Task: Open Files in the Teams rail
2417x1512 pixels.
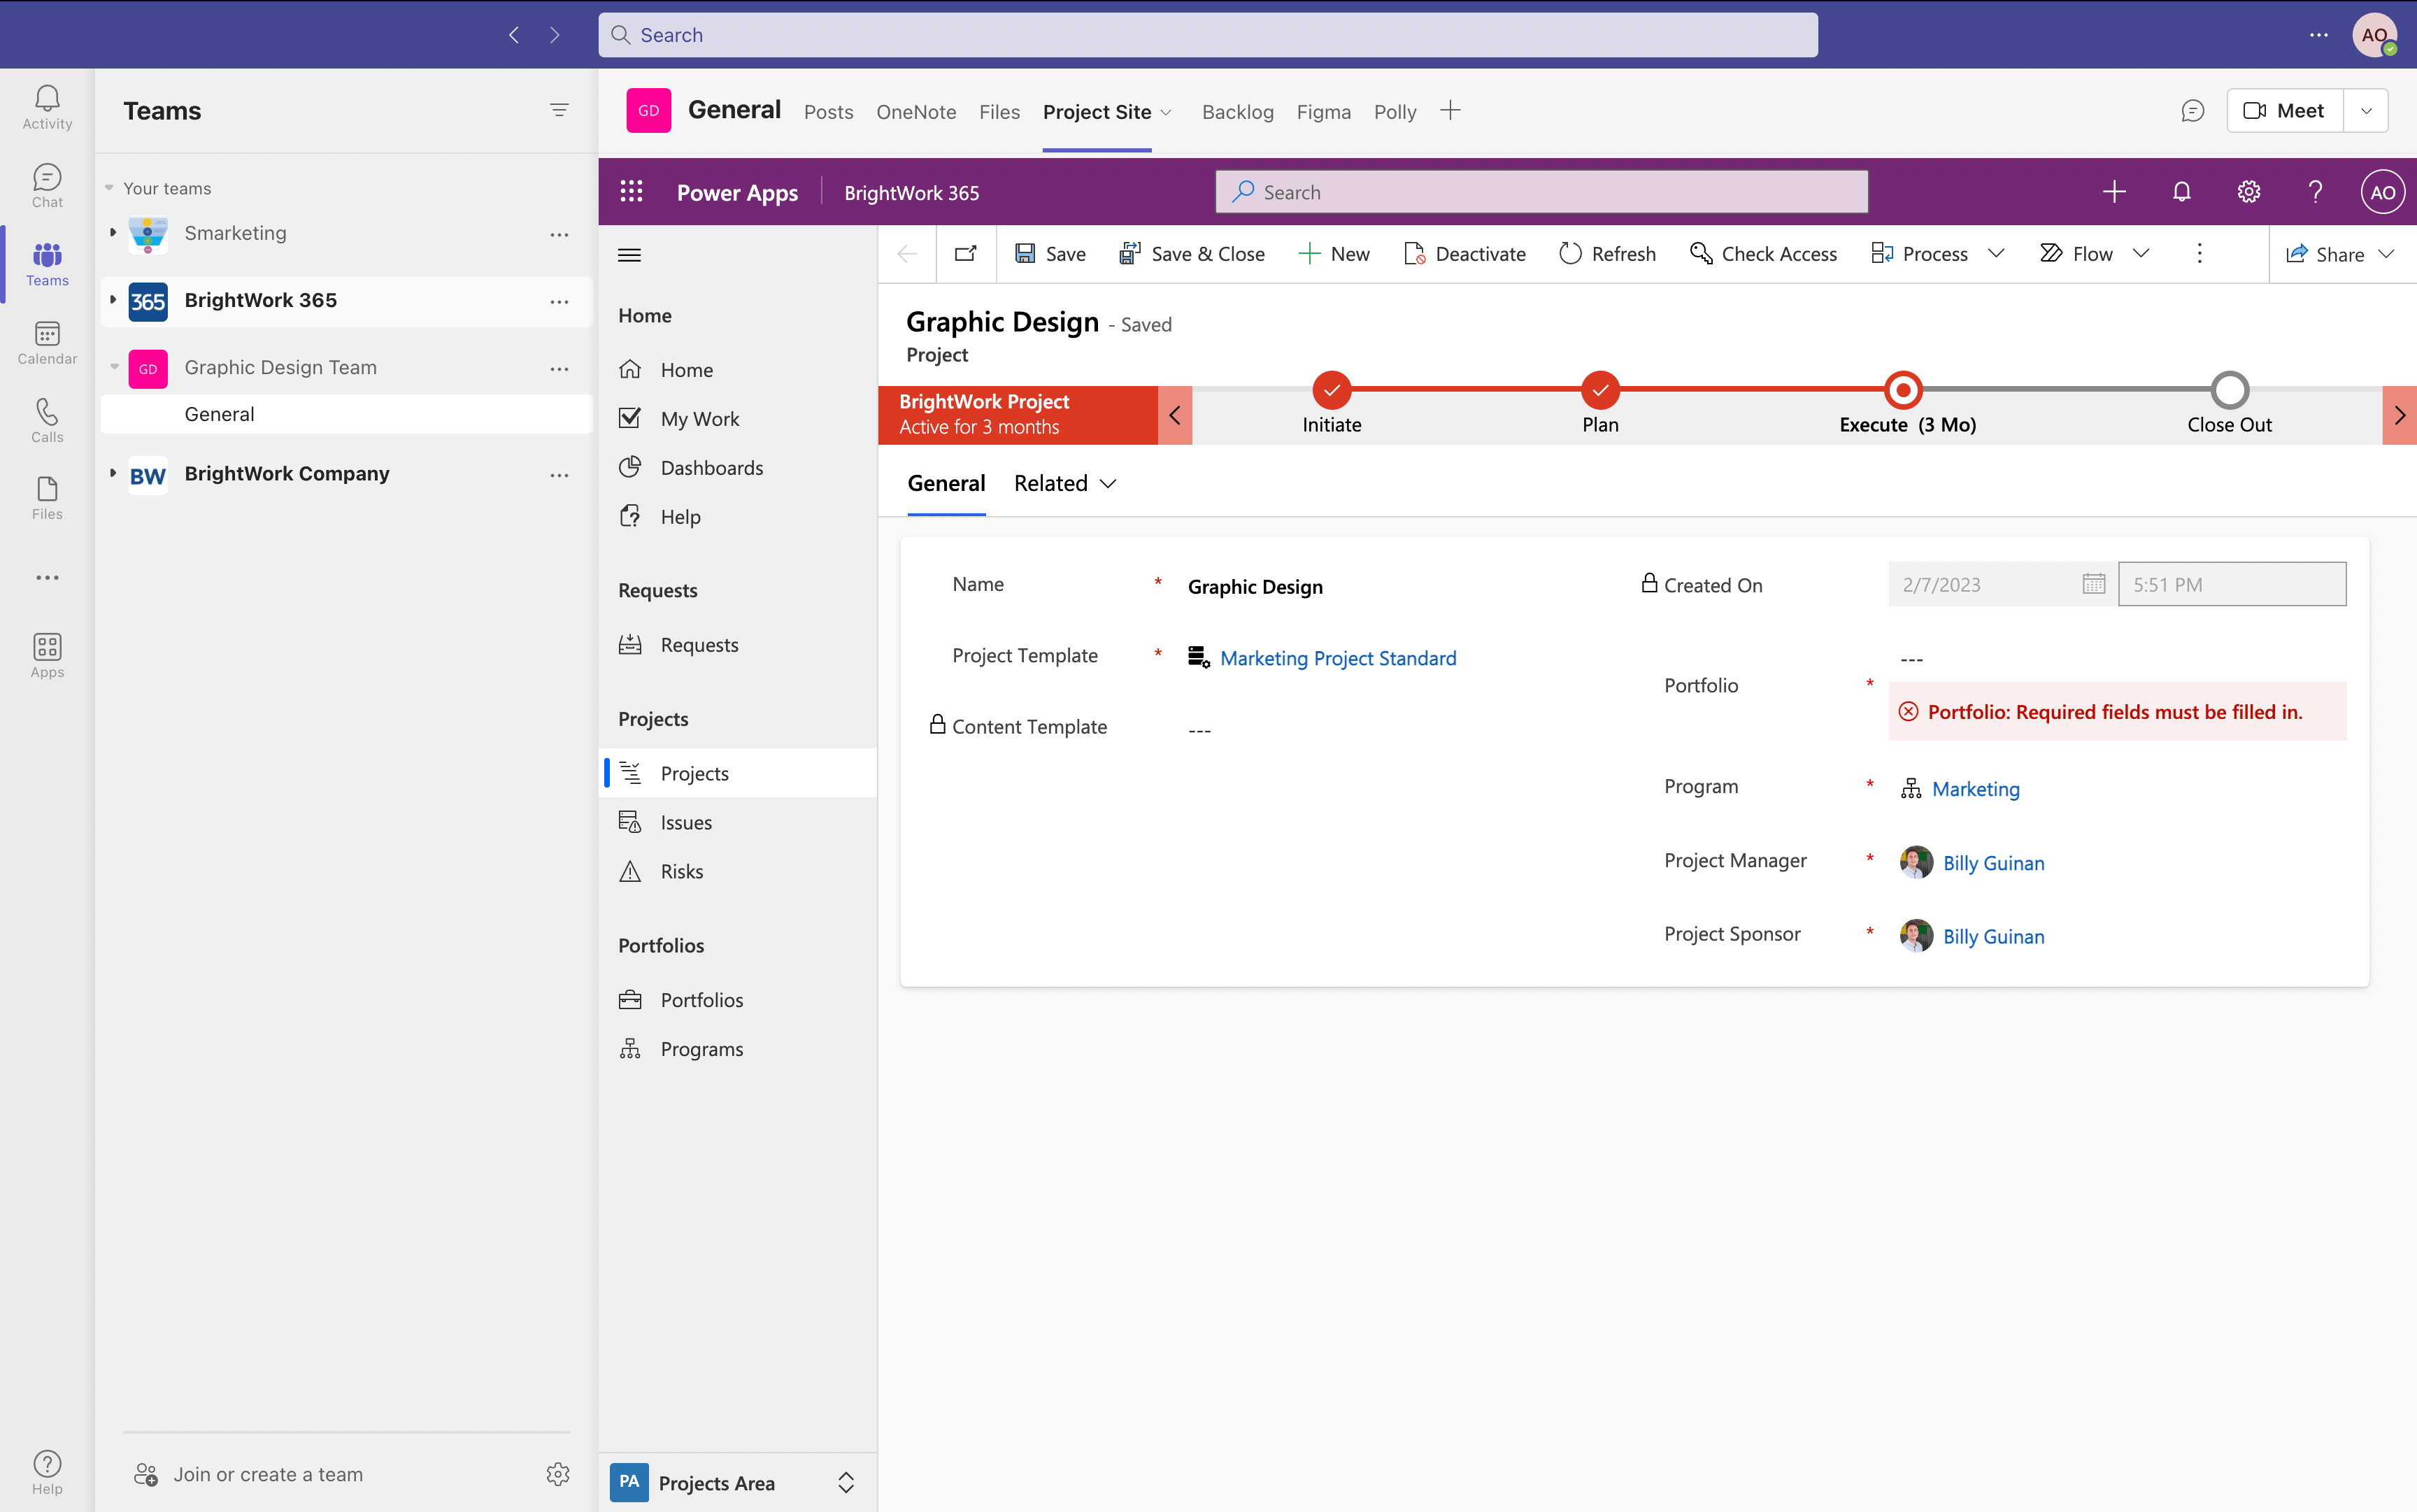Action: 47,498
